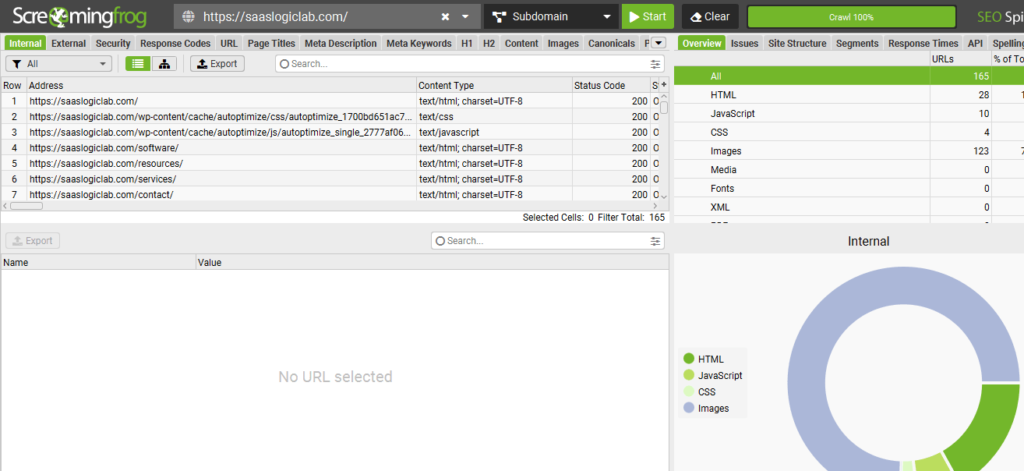Viewport: 1024px width, 471px height.
Task: Sort by Status Code column header
Action: point(611,86)
